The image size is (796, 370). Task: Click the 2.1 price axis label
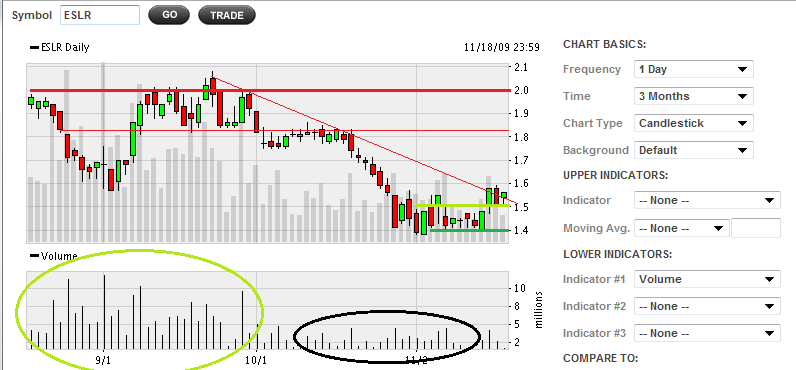pyautogui.click(x=521, y=67)
